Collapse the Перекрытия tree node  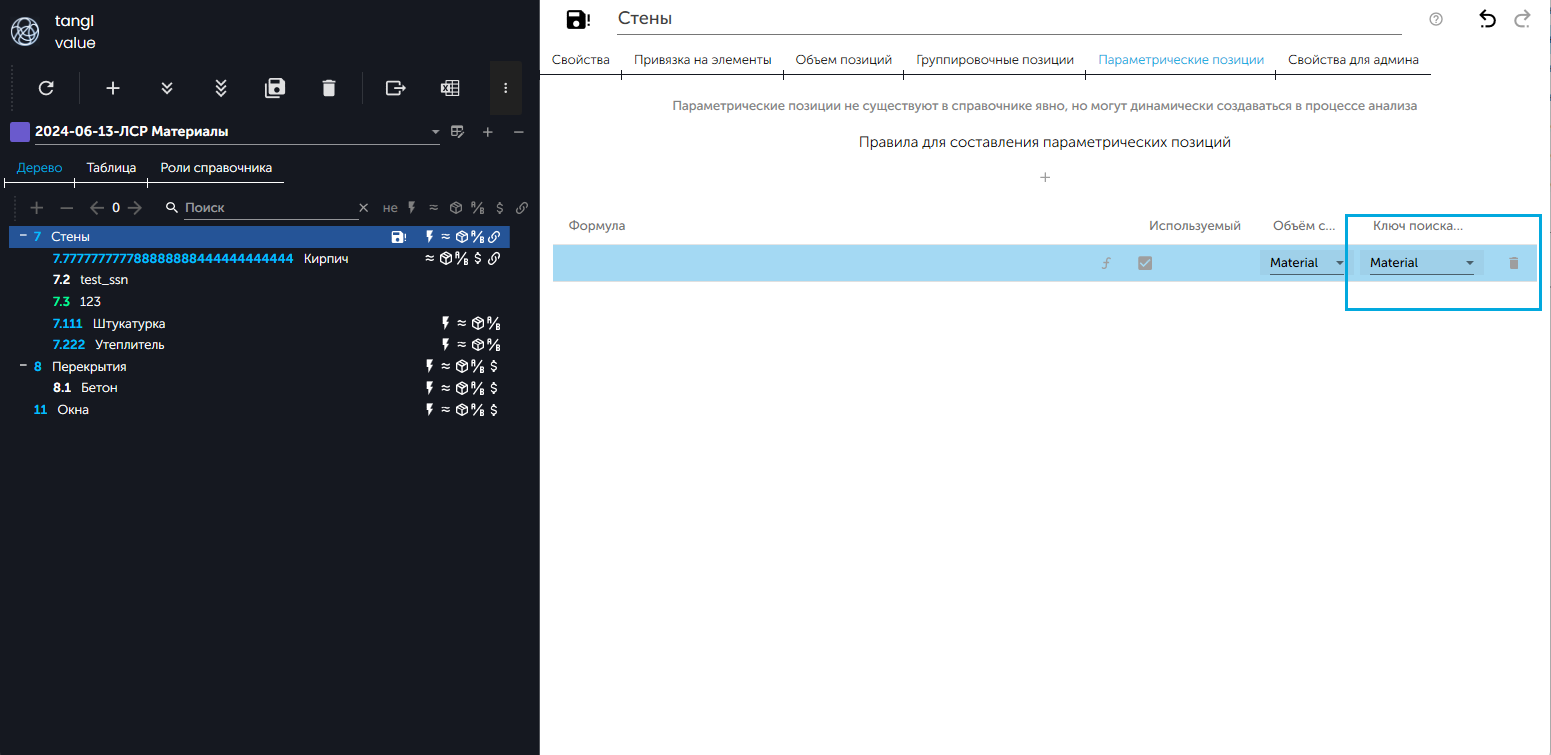[x=22, y=366]
